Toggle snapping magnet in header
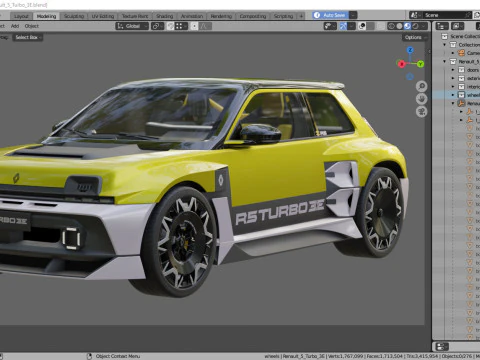This screenshot has height=360, width=480. [x=170, y=26]
